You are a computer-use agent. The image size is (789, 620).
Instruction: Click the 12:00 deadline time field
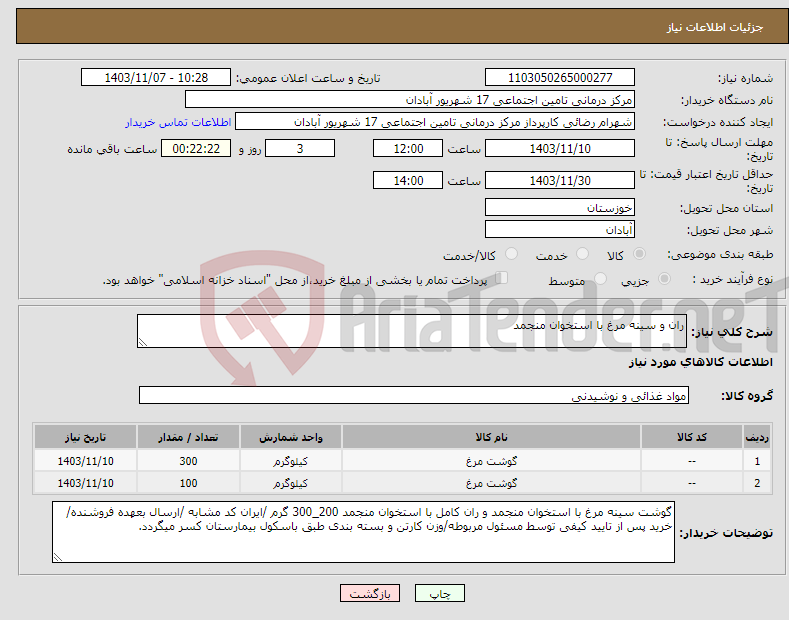(x=408, y=148)
